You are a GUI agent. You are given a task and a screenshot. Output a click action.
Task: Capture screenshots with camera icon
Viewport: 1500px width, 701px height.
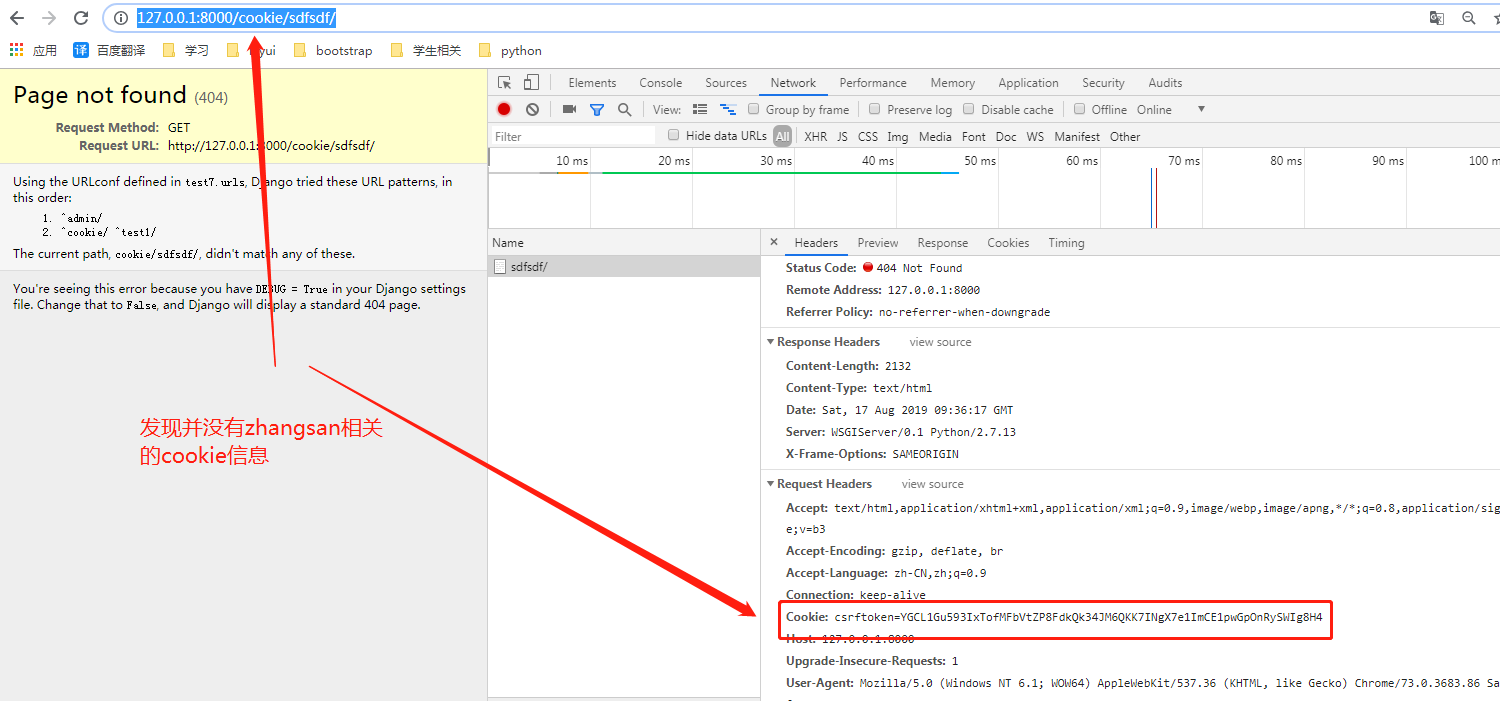pyautogui.click(x=569, y=109)
